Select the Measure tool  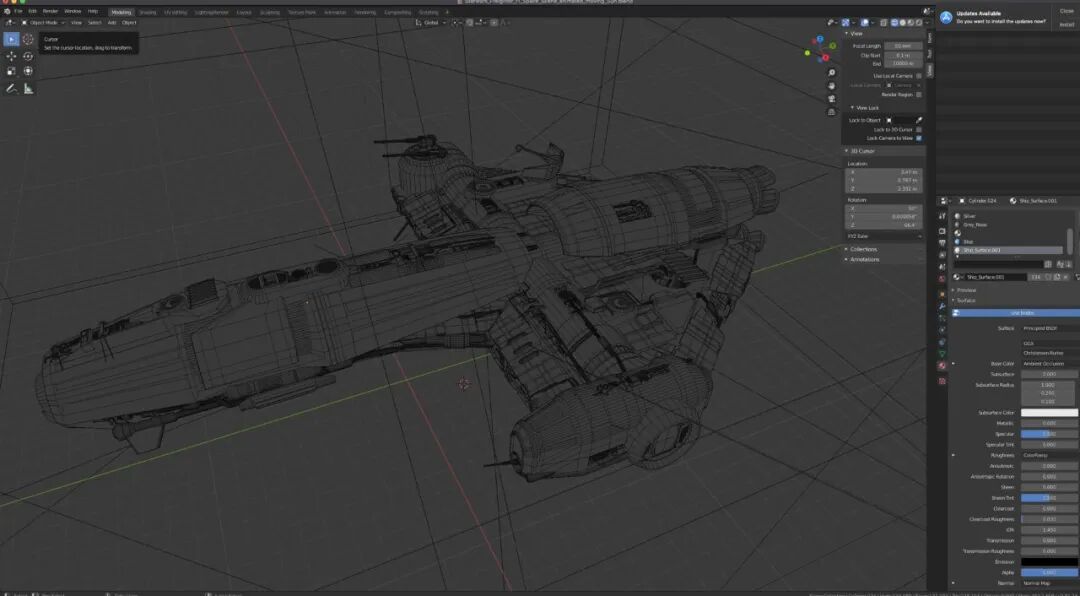tap(28, 88)
